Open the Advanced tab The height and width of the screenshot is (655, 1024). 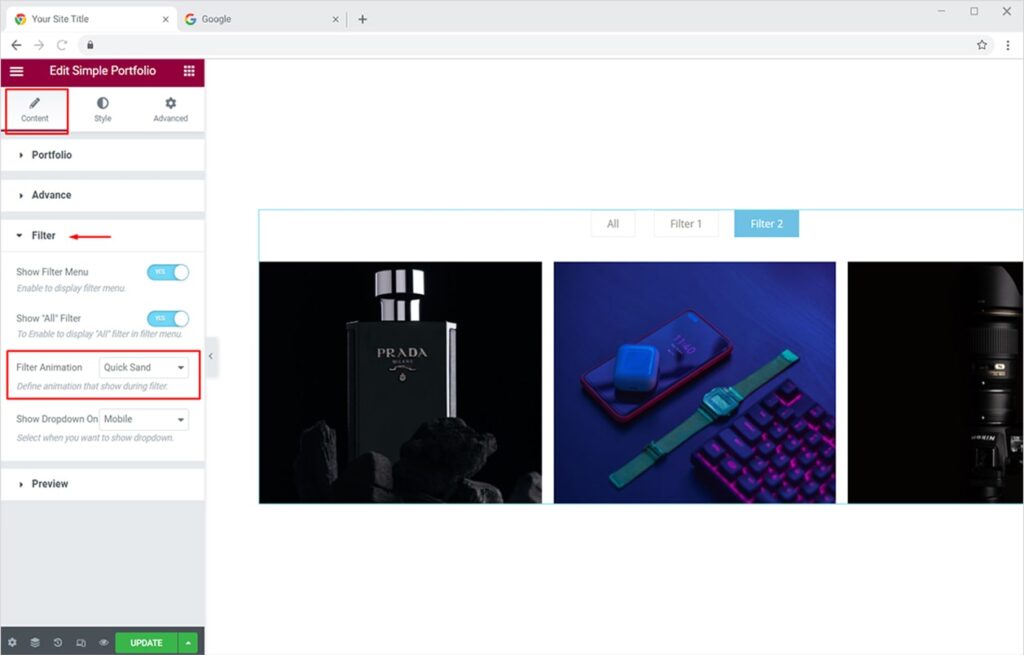pyautogui.click(x=170, y=109)
